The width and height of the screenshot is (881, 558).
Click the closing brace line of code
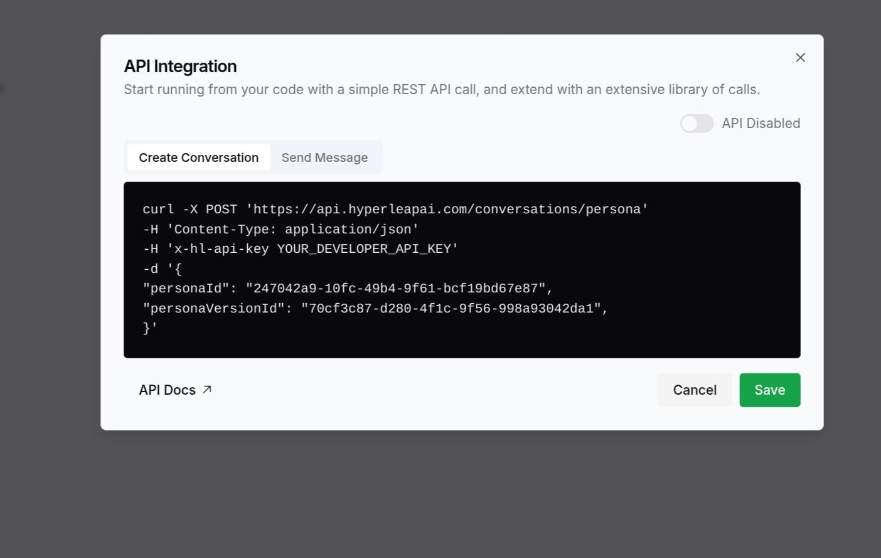tap(149, 328)
